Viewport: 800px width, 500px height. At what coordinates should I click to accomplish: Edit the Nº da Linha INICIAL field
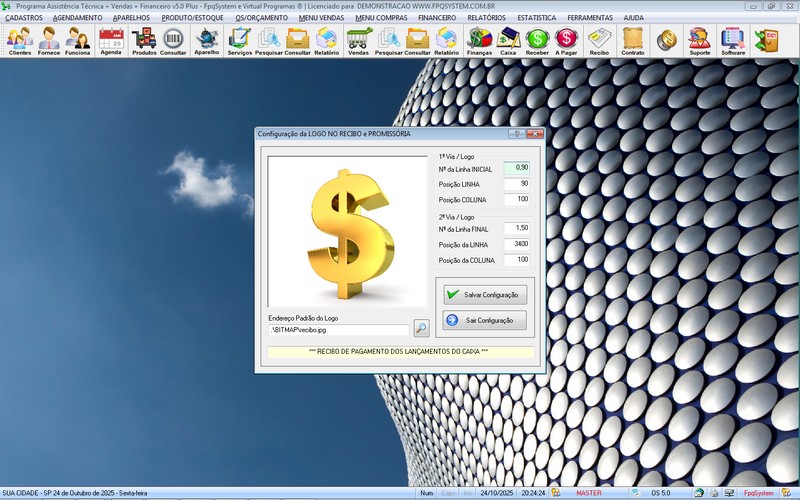tap(517, 168)
